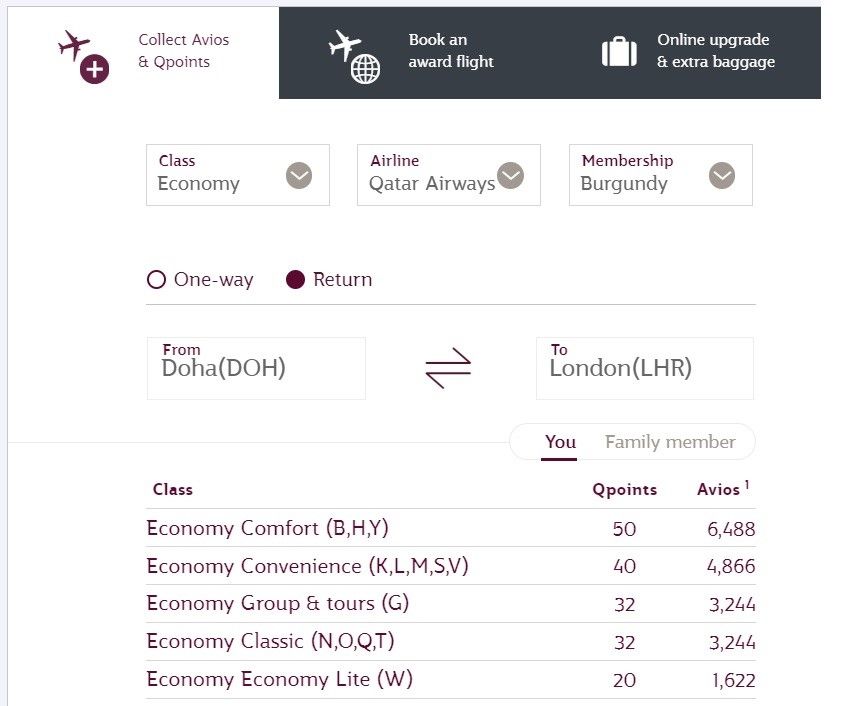The image size is (848, 706).
Task: Open the Class Economy dropdown
Action: tap(238, 175)
